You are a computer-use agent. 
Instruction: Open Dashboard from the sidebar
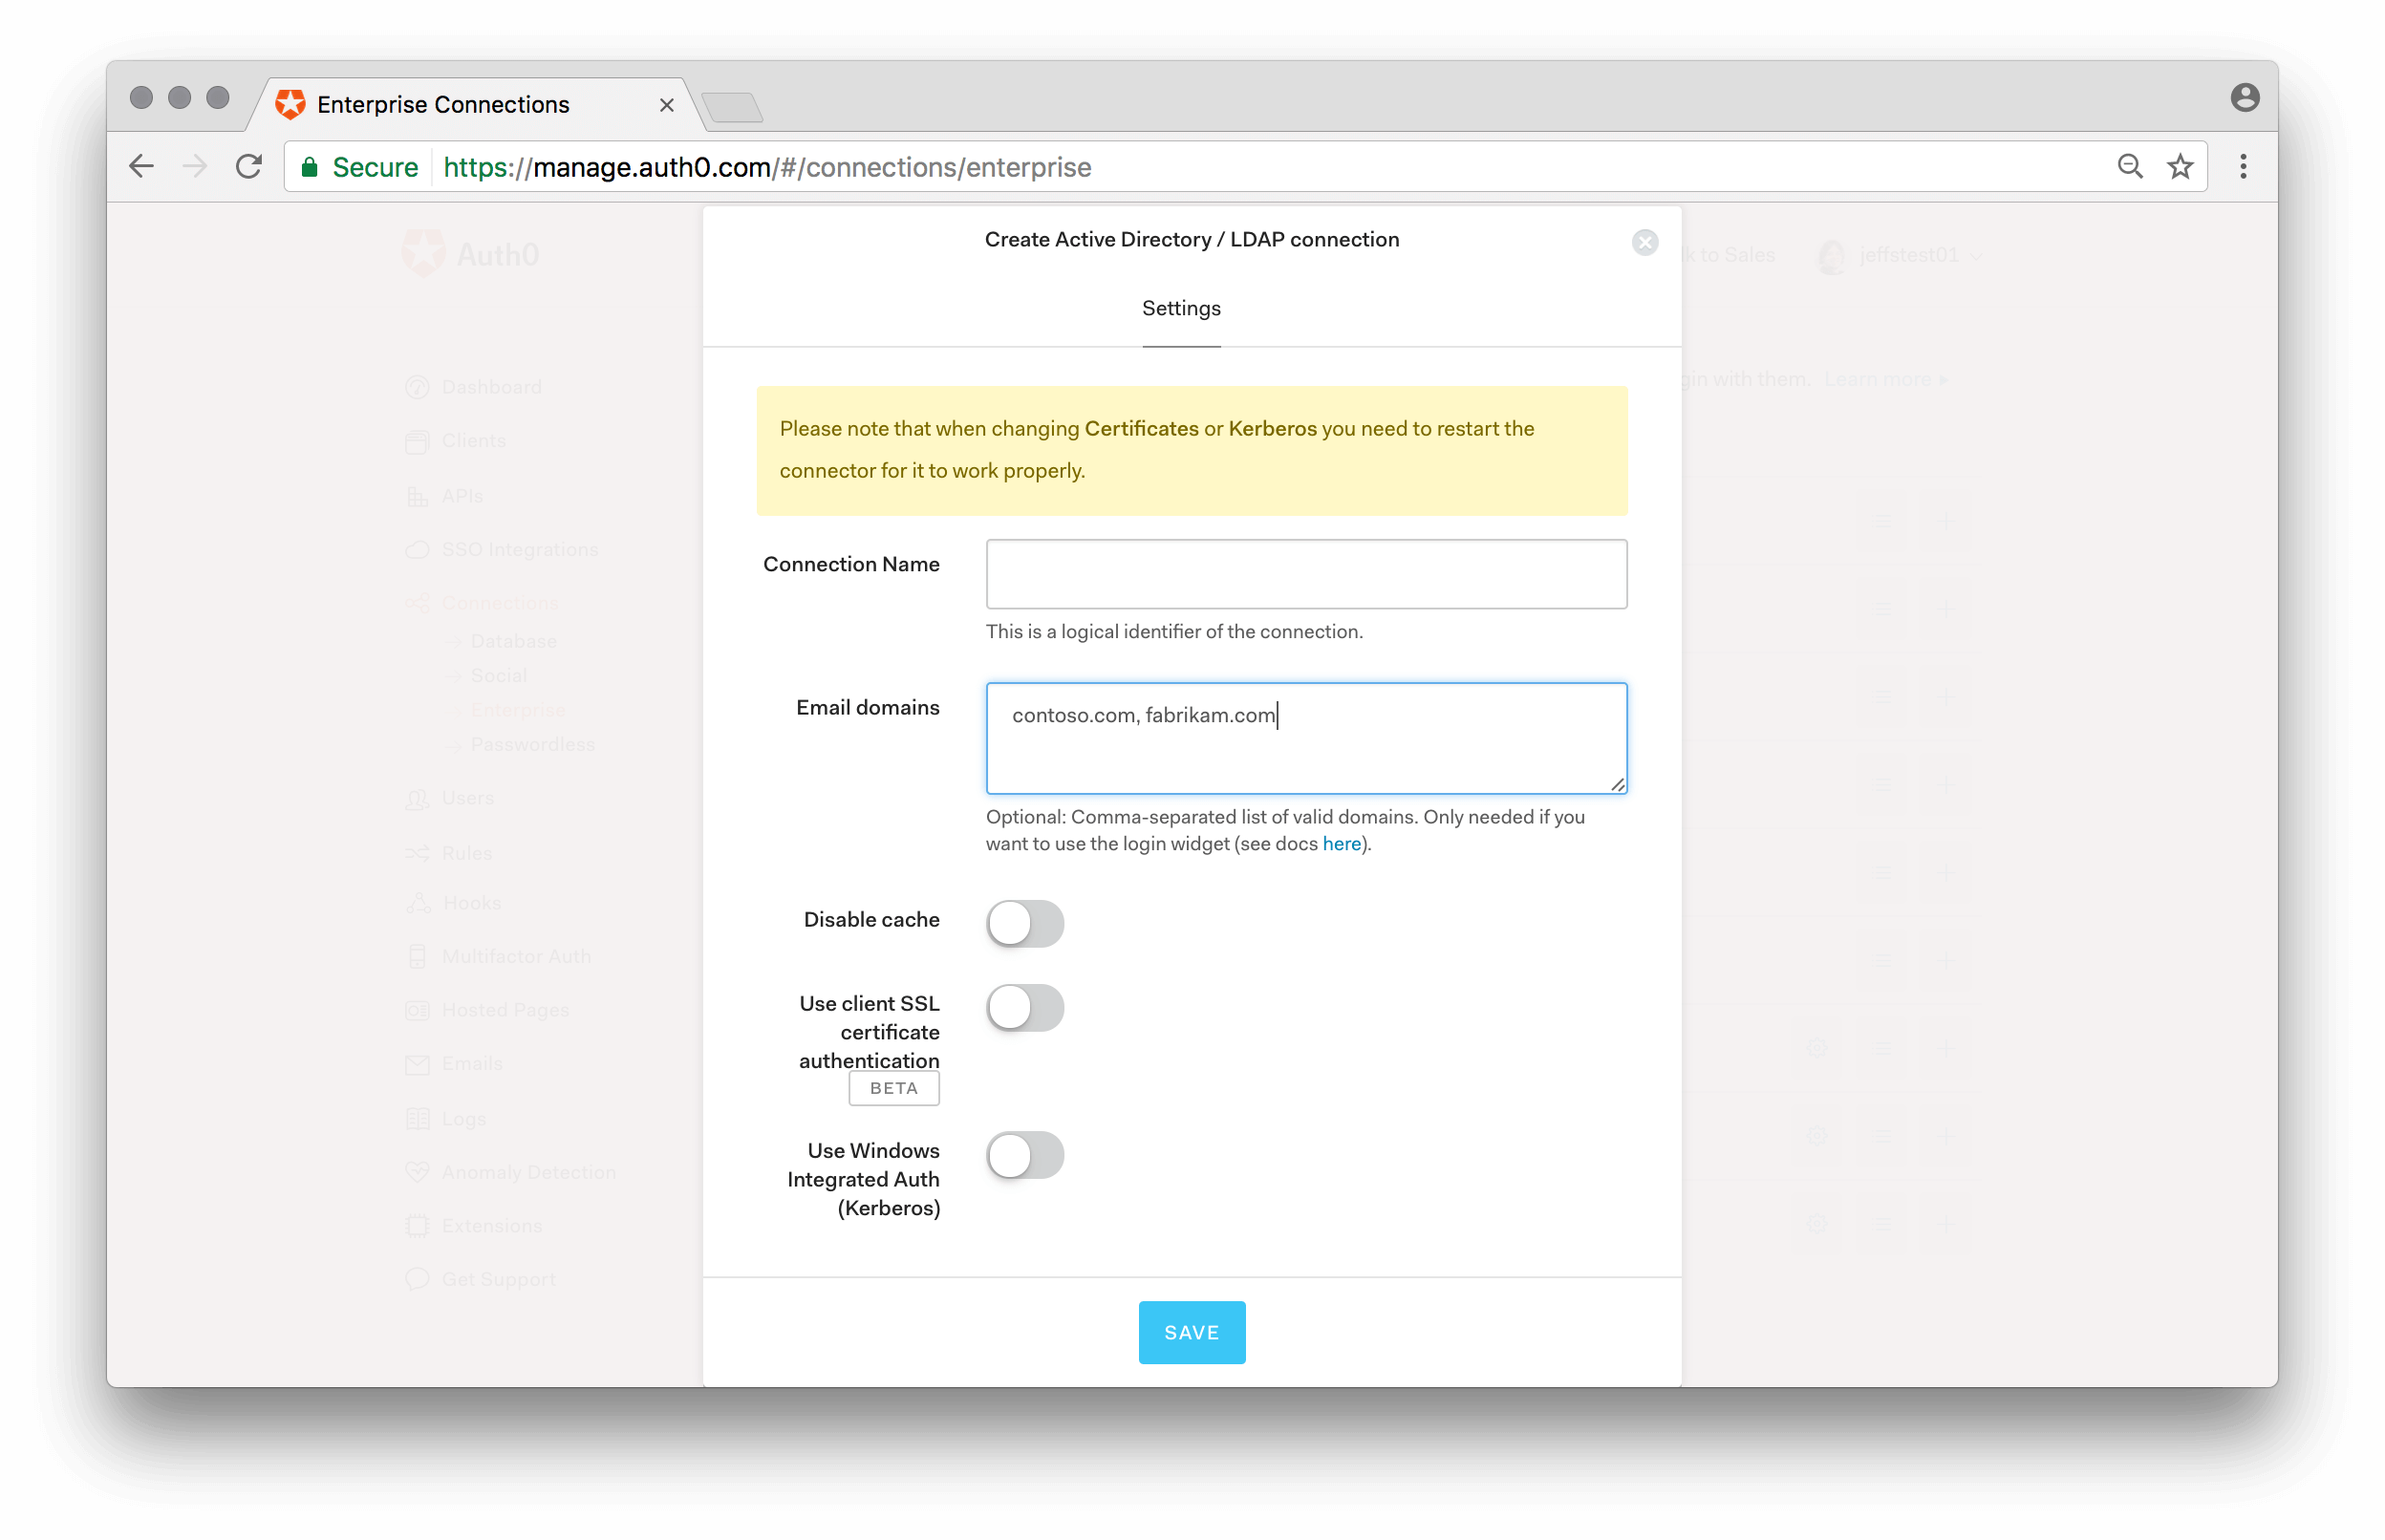coord(491,387)
